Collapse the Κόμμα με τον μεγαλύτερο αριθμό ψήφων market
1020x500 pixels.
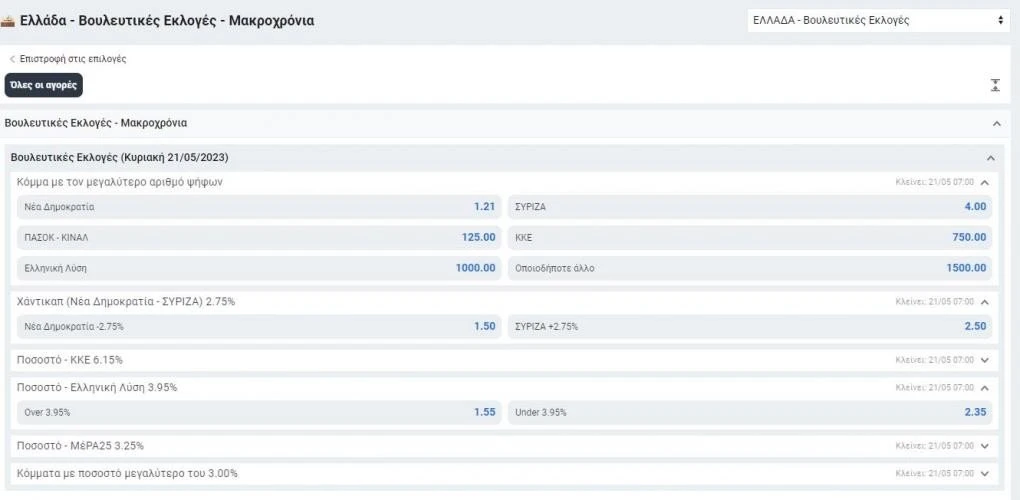point(984,183)
